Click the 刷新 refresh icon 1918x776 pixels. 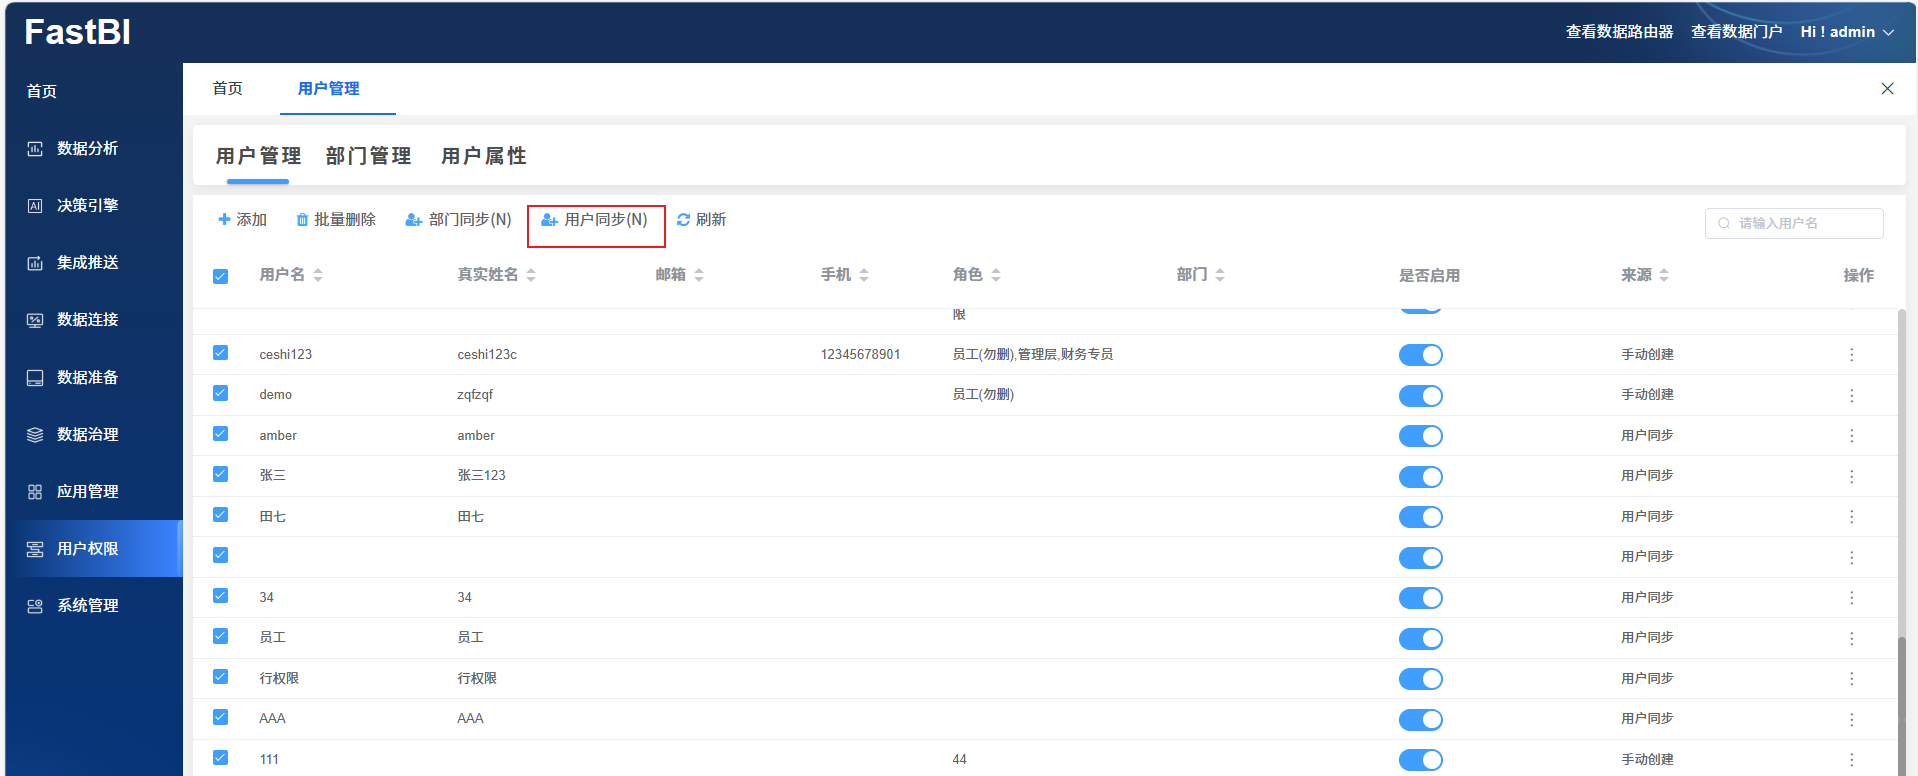[x=683, y=220]
